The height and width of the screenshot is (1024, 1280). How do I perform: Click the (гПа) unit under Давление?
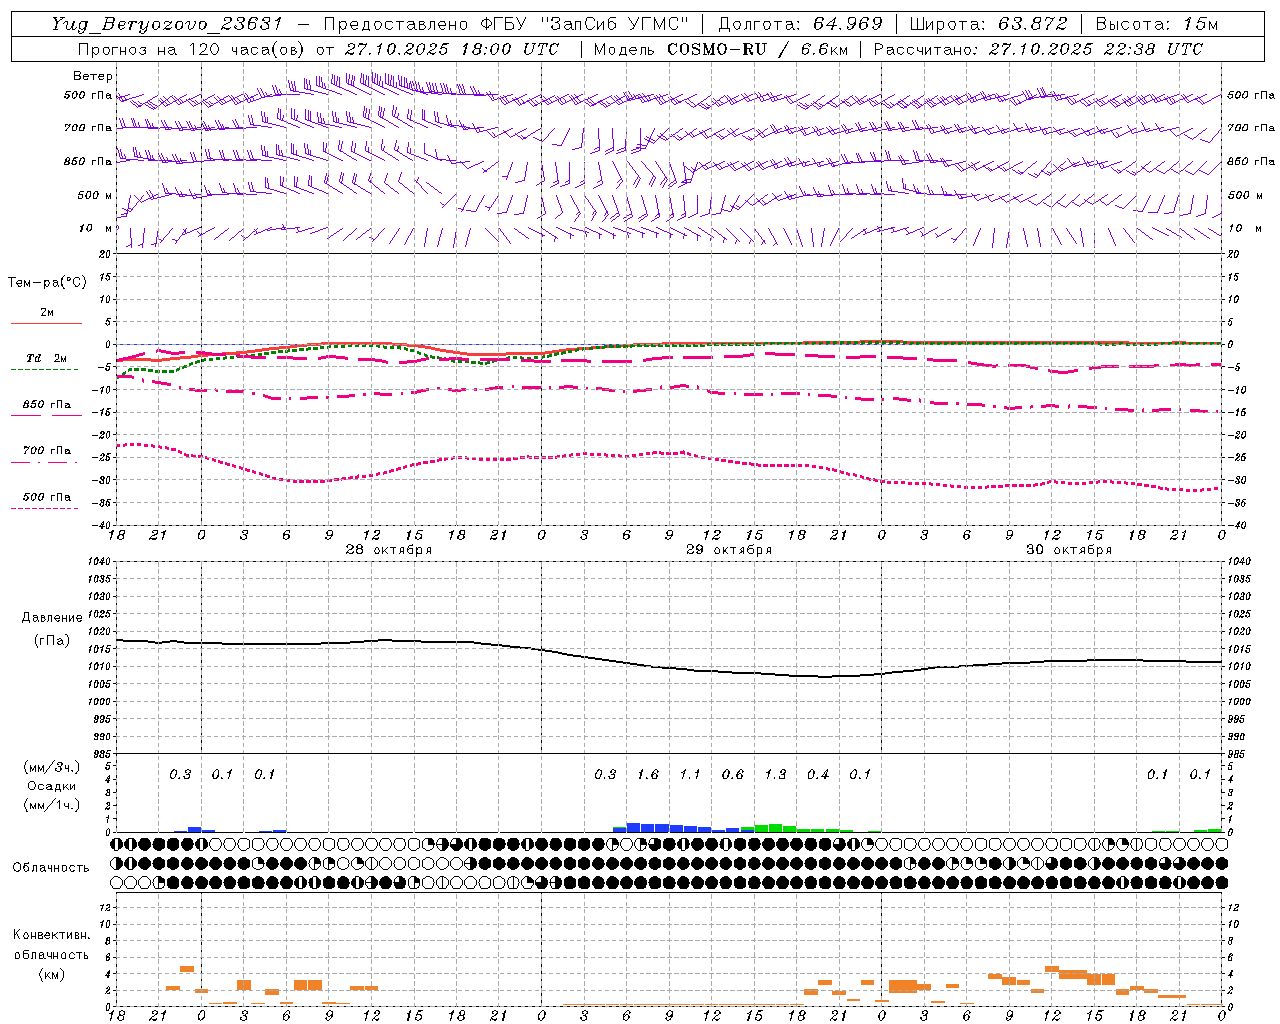pos(52,640)
